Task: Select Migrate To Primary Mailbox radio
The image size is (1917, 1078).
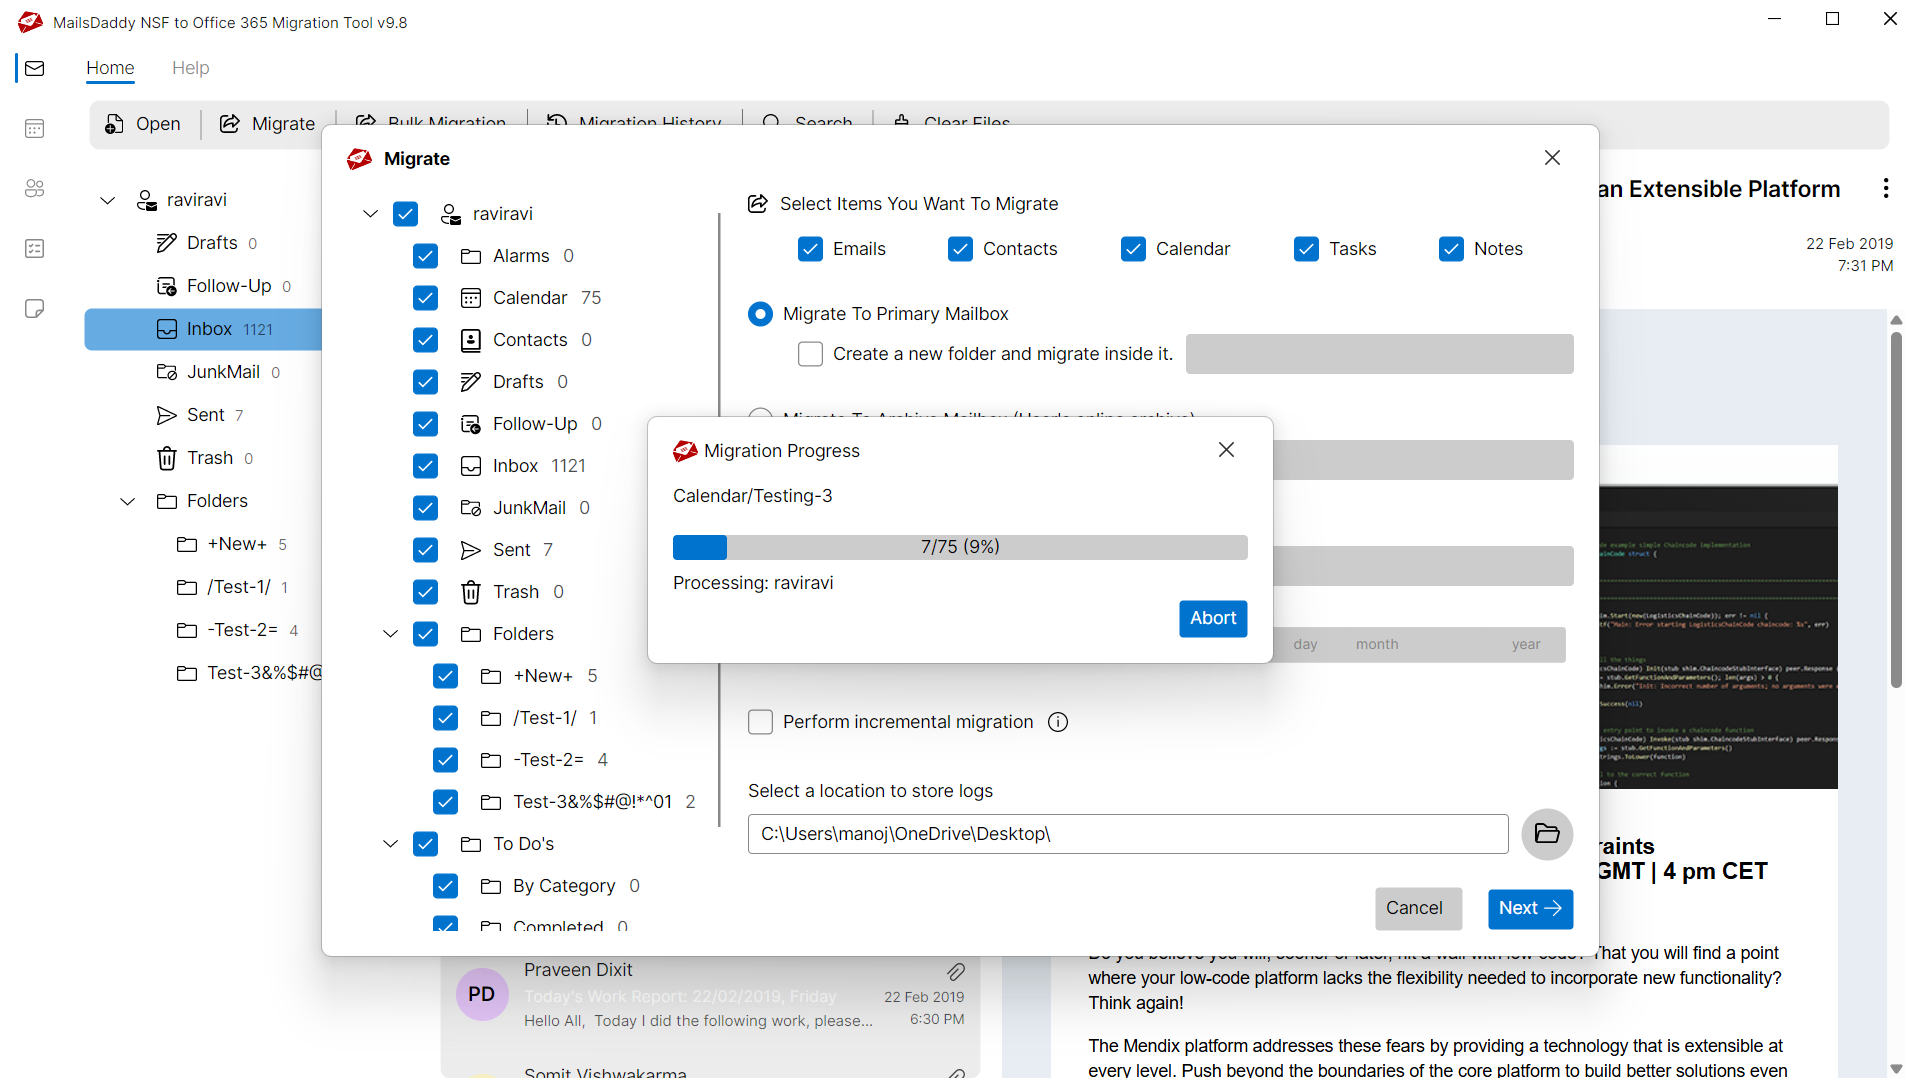Action: tap(760, 314)
